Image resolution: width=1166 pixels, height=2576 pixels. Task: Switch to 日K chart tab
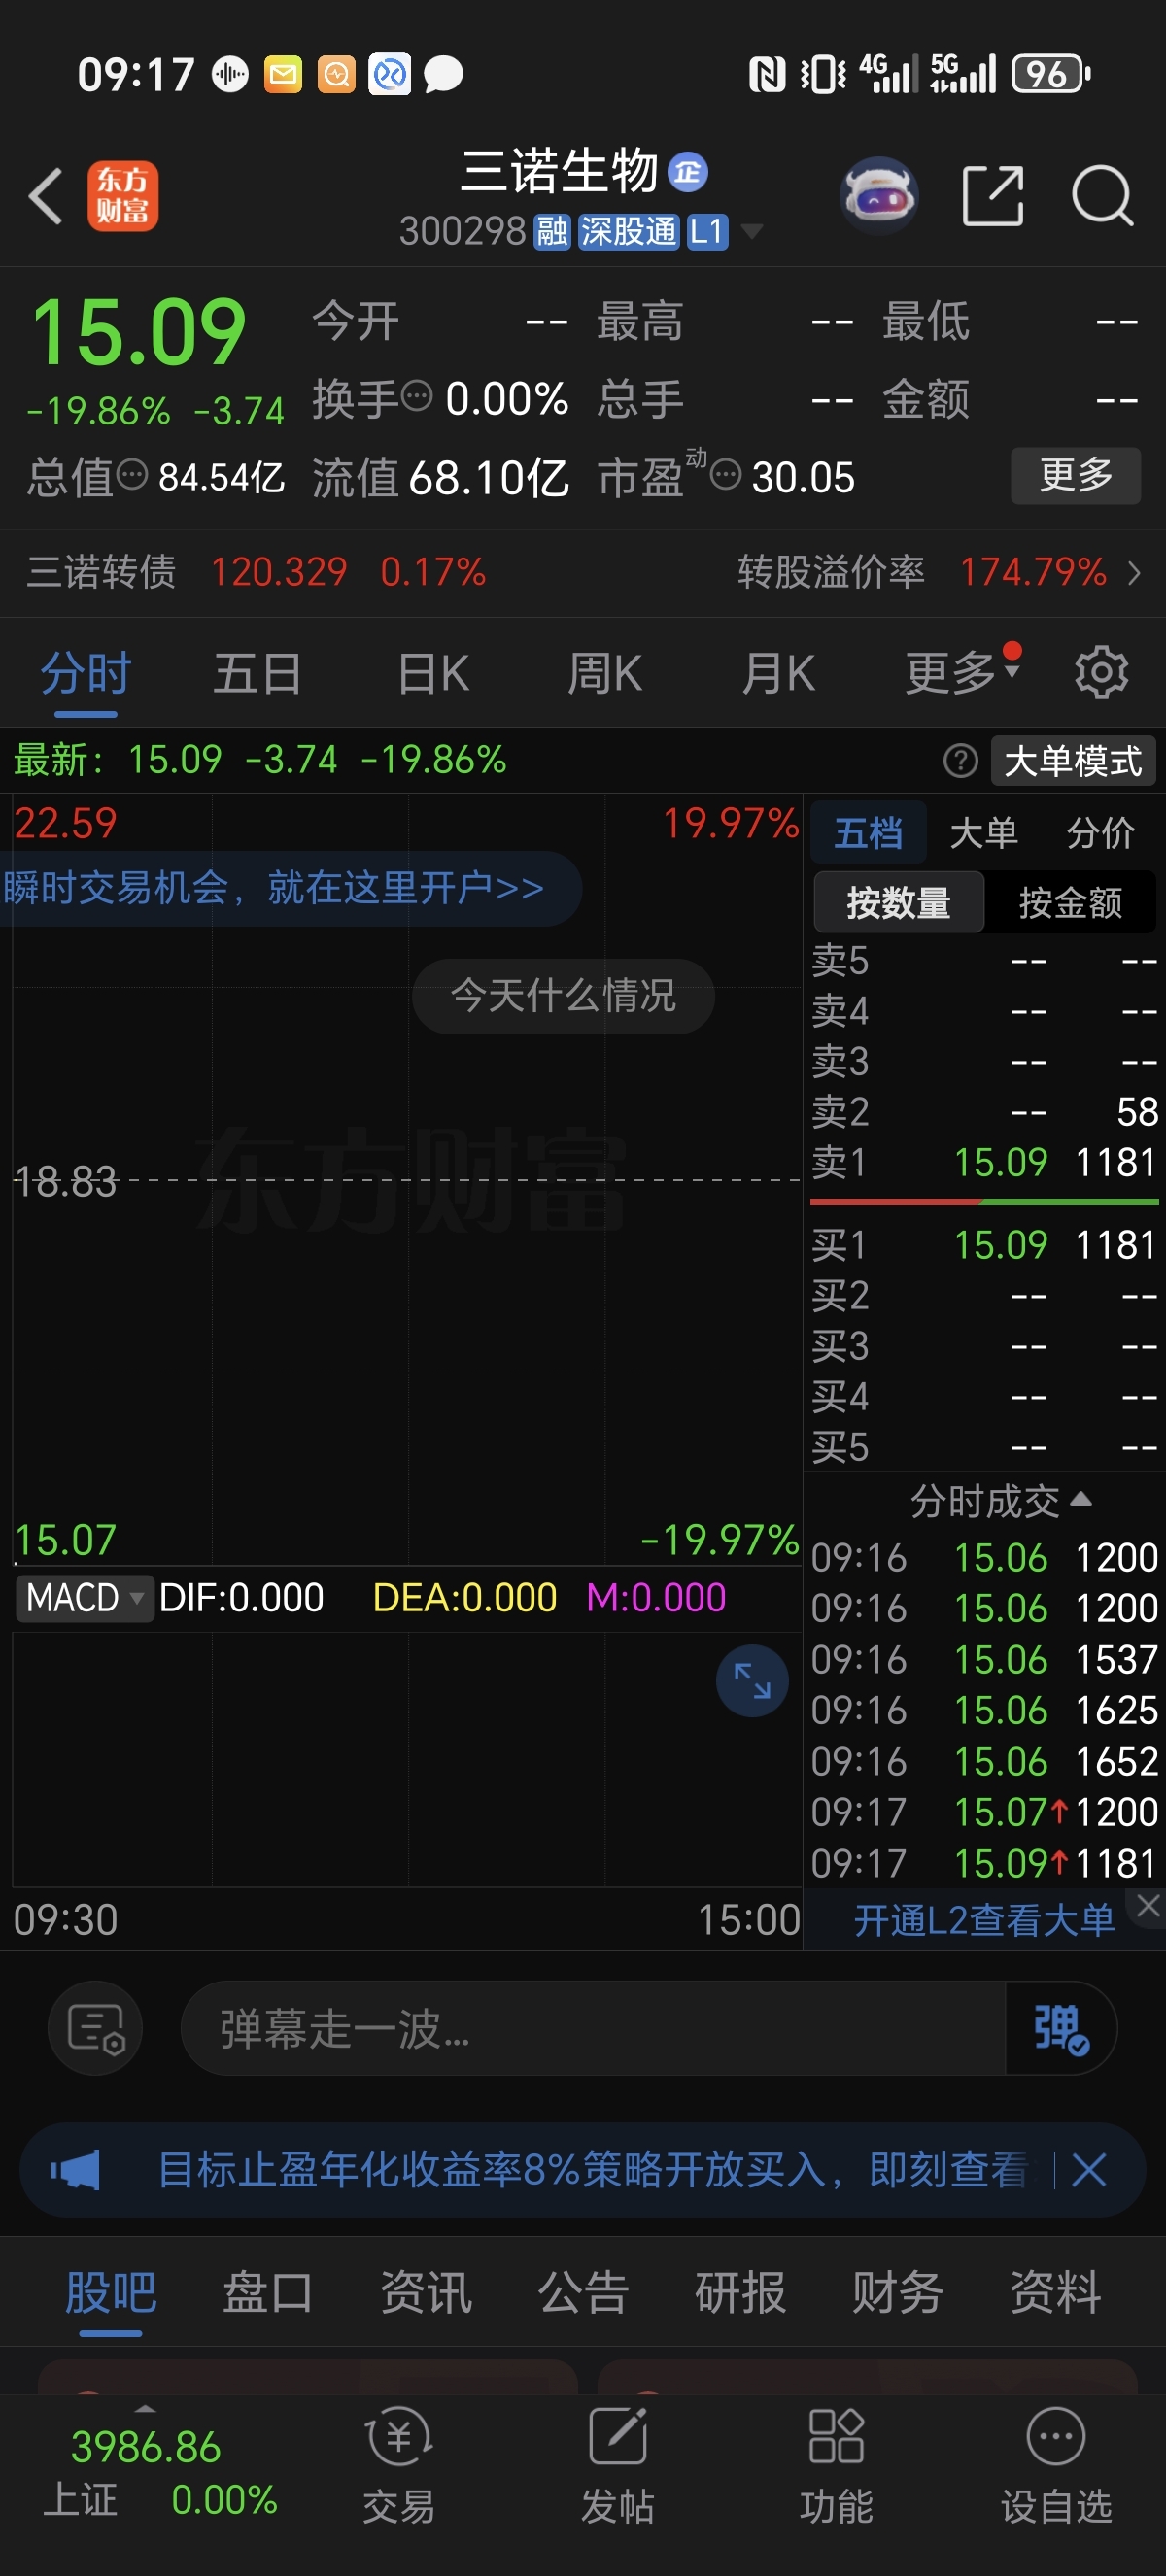(x=433, y=672)
